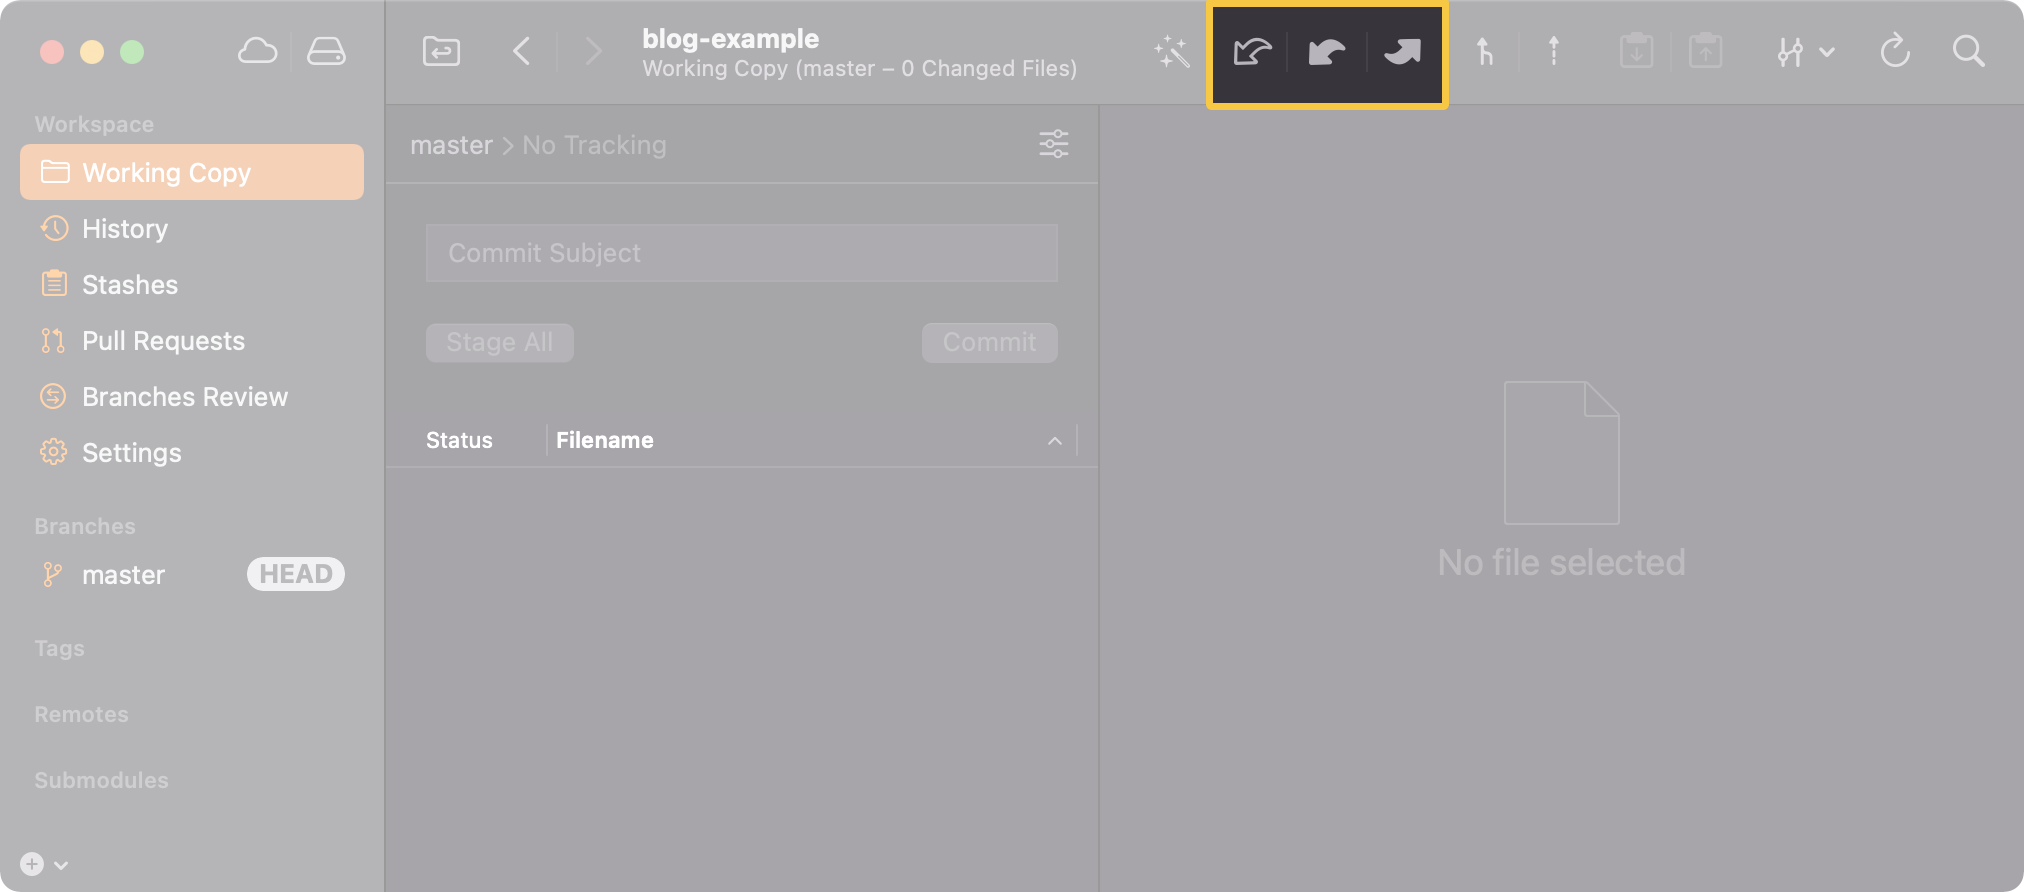Open working copy view options sliders
2024x892 pixels.
pos(1053,144)
